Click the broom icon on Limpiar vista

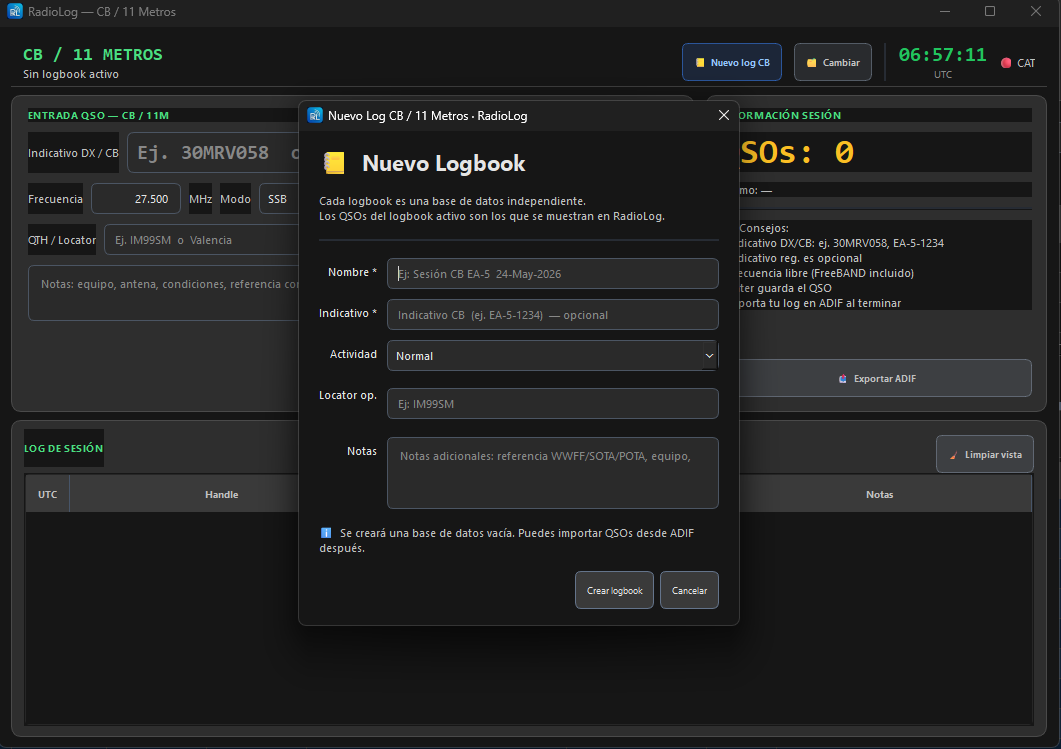tap(953, 455)
